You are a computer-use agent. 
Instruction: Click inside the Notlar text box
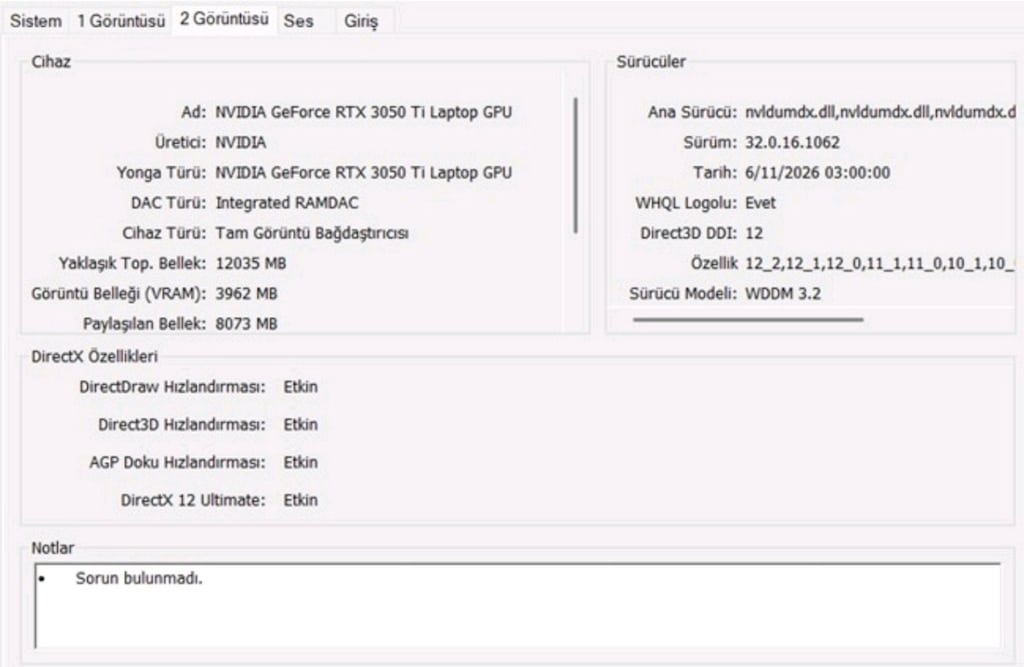point(517,605)
